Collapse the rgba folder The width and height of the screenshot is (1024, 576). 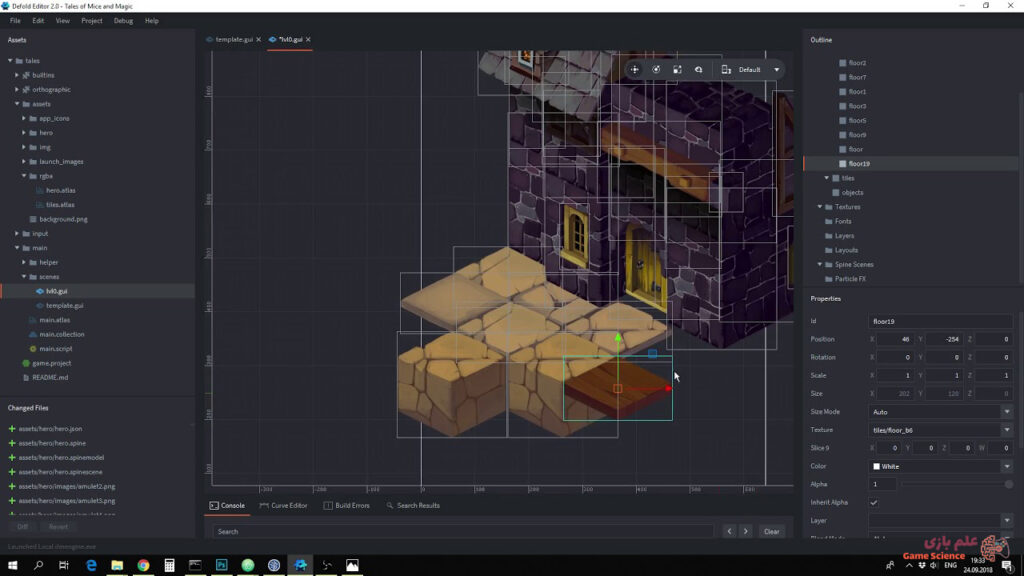[x=24, y=176]
